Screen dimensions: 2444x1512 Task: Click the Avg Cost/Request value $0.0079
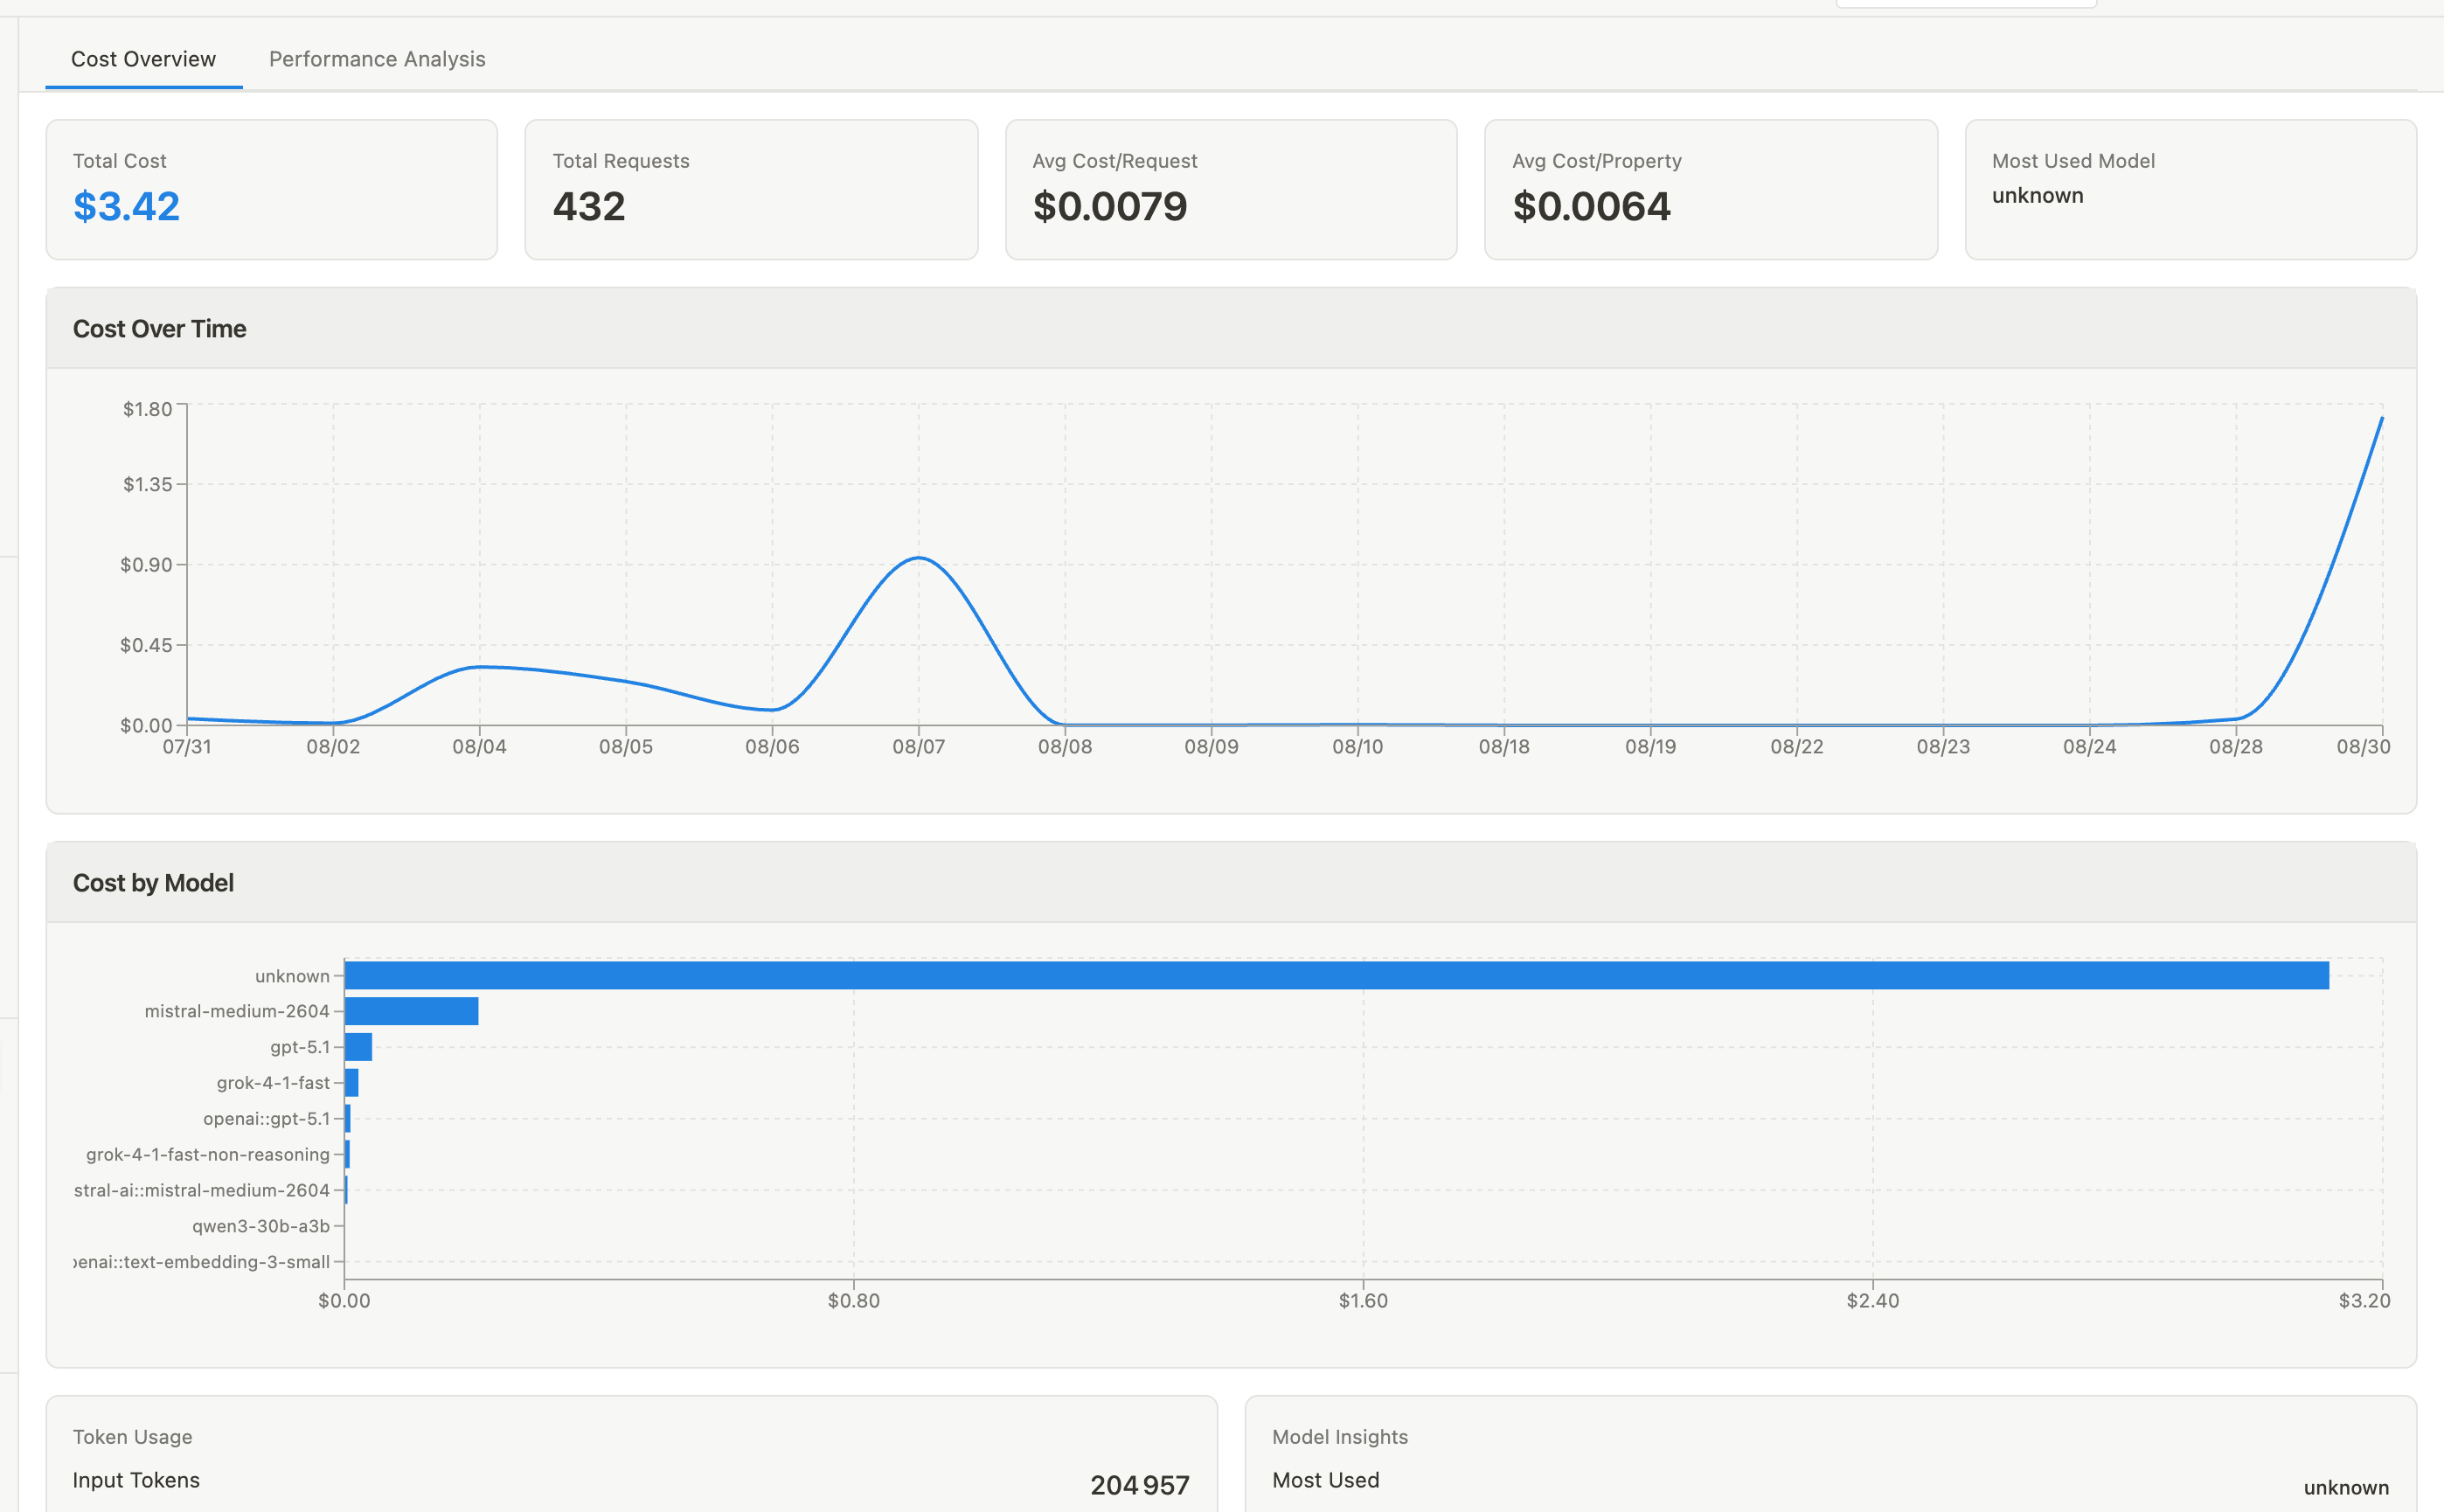[x=1110, y=206]
